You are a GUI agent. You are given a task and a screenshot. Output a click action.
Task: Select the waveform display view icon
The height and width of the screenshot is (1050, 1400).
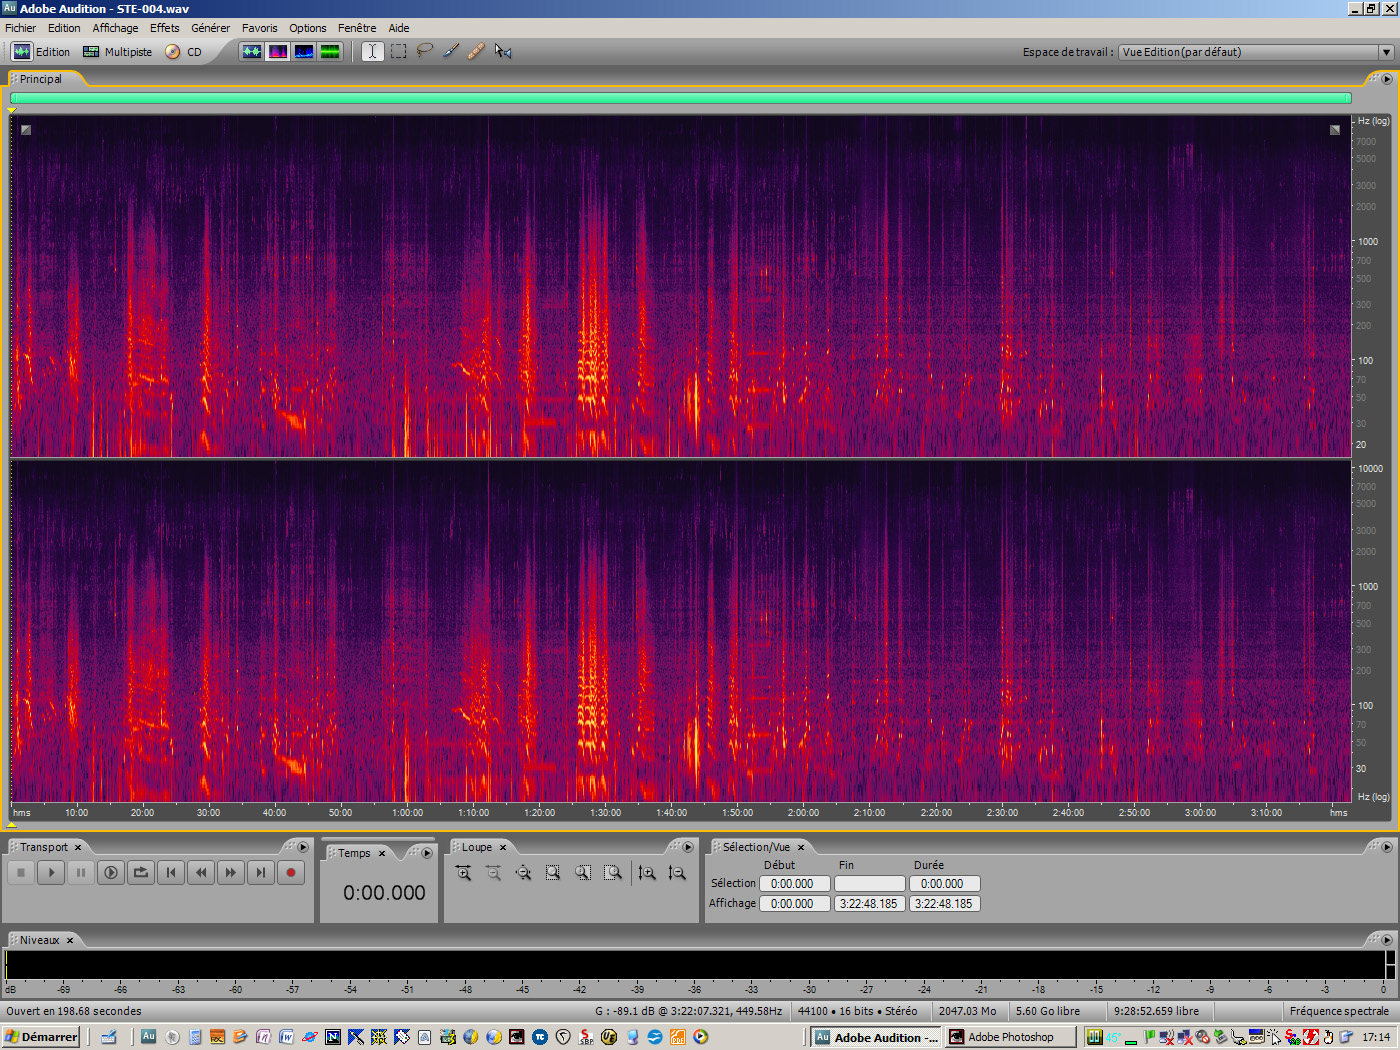(x=252, y=51)
